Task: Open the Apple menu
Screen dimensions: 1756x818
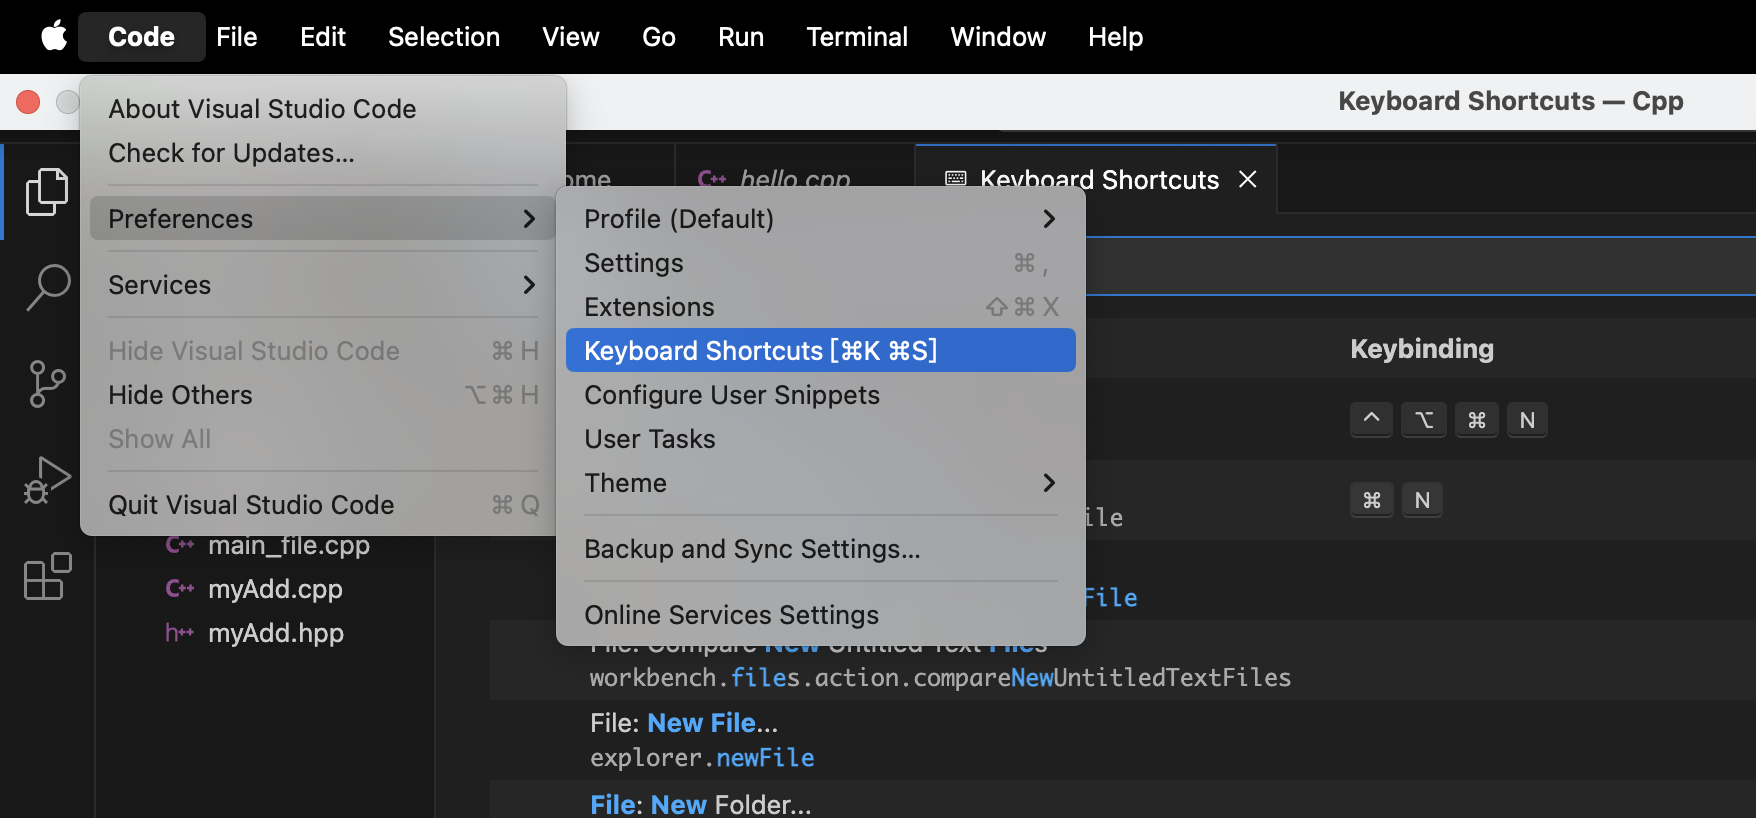Action: coord(54,37)
